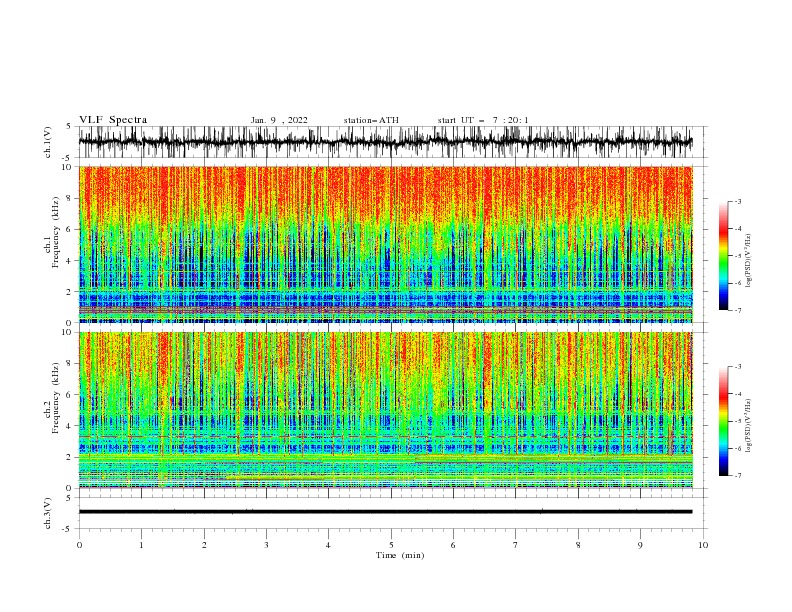Viewport: 792px width, 612px height.
Task: Click the 'start UT = 7 :20: 1' label
Action: click(x=483, y=120)
